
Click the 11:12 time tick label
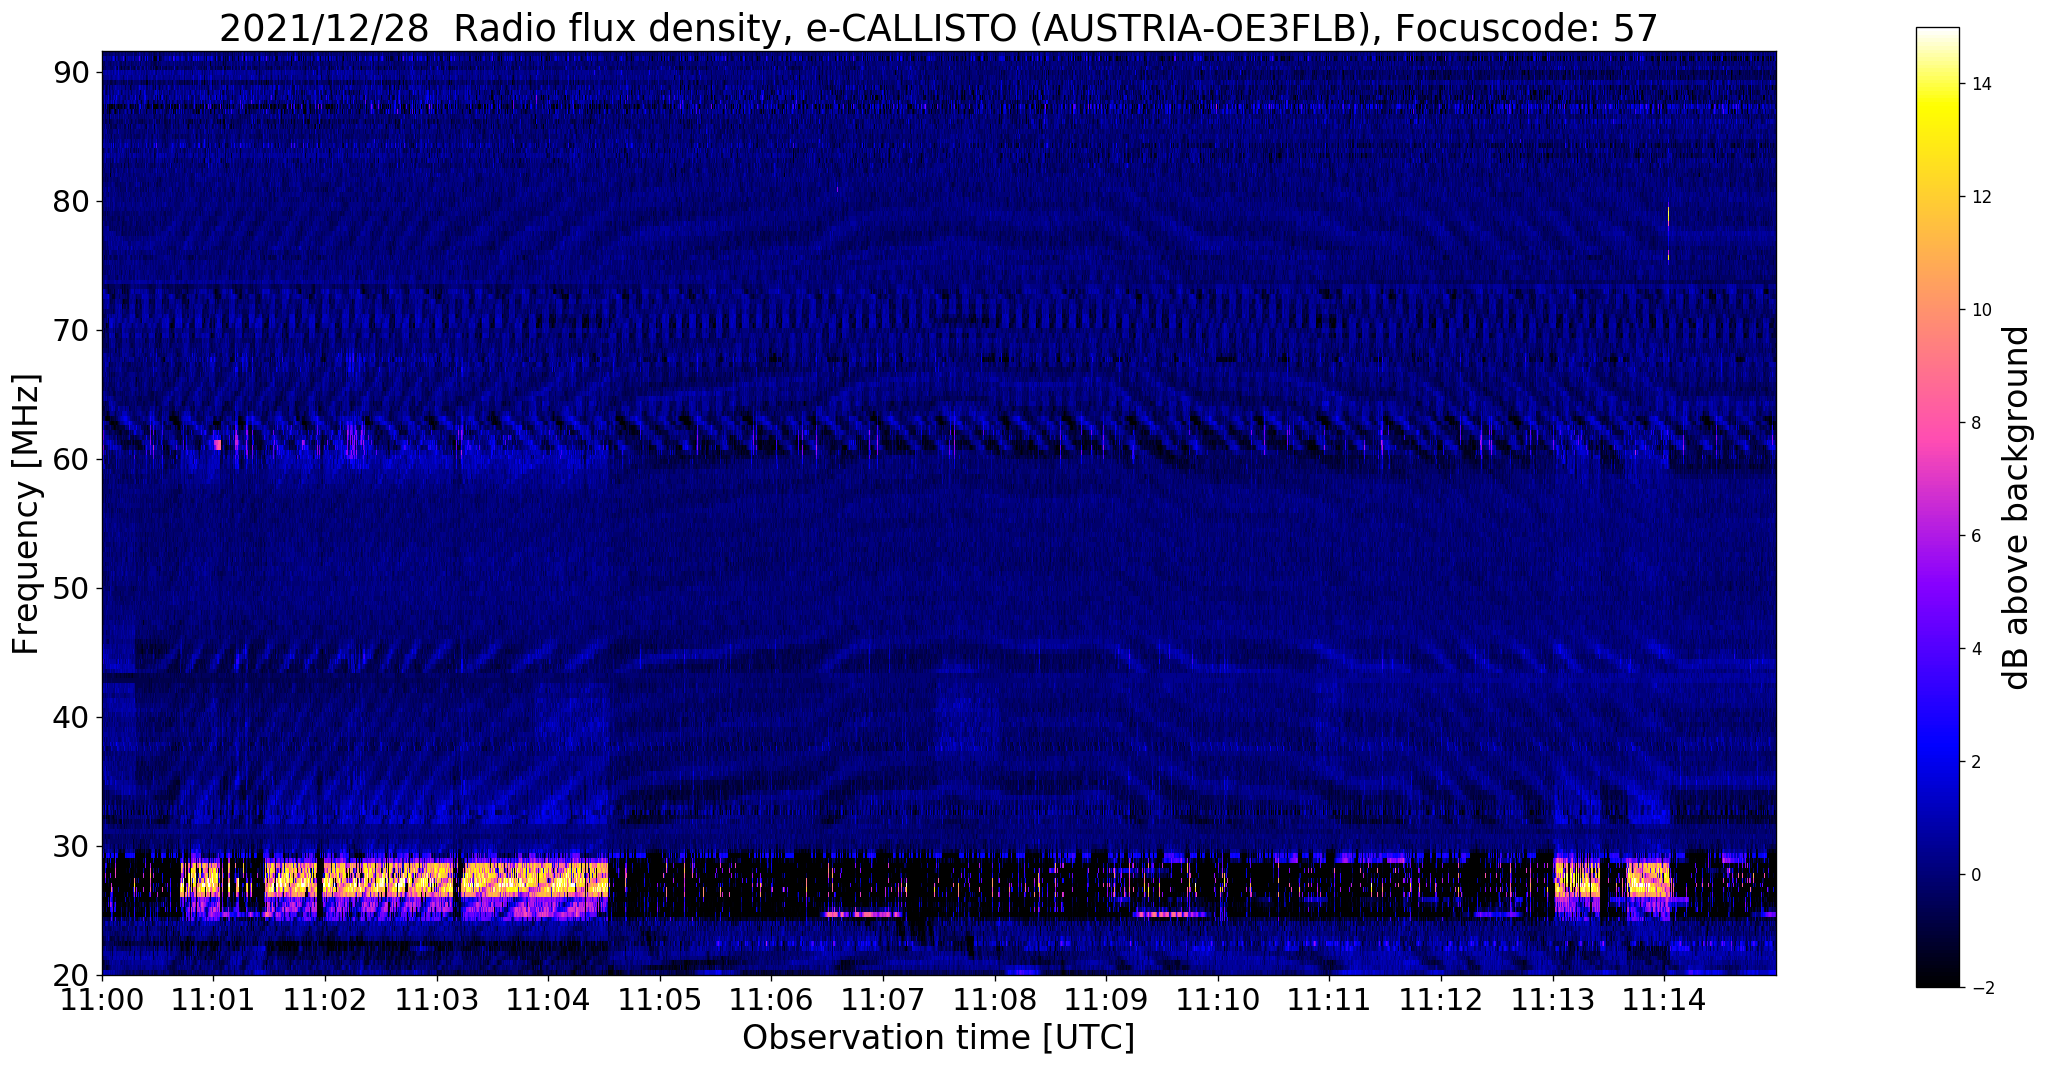(x=1441, y=999)
